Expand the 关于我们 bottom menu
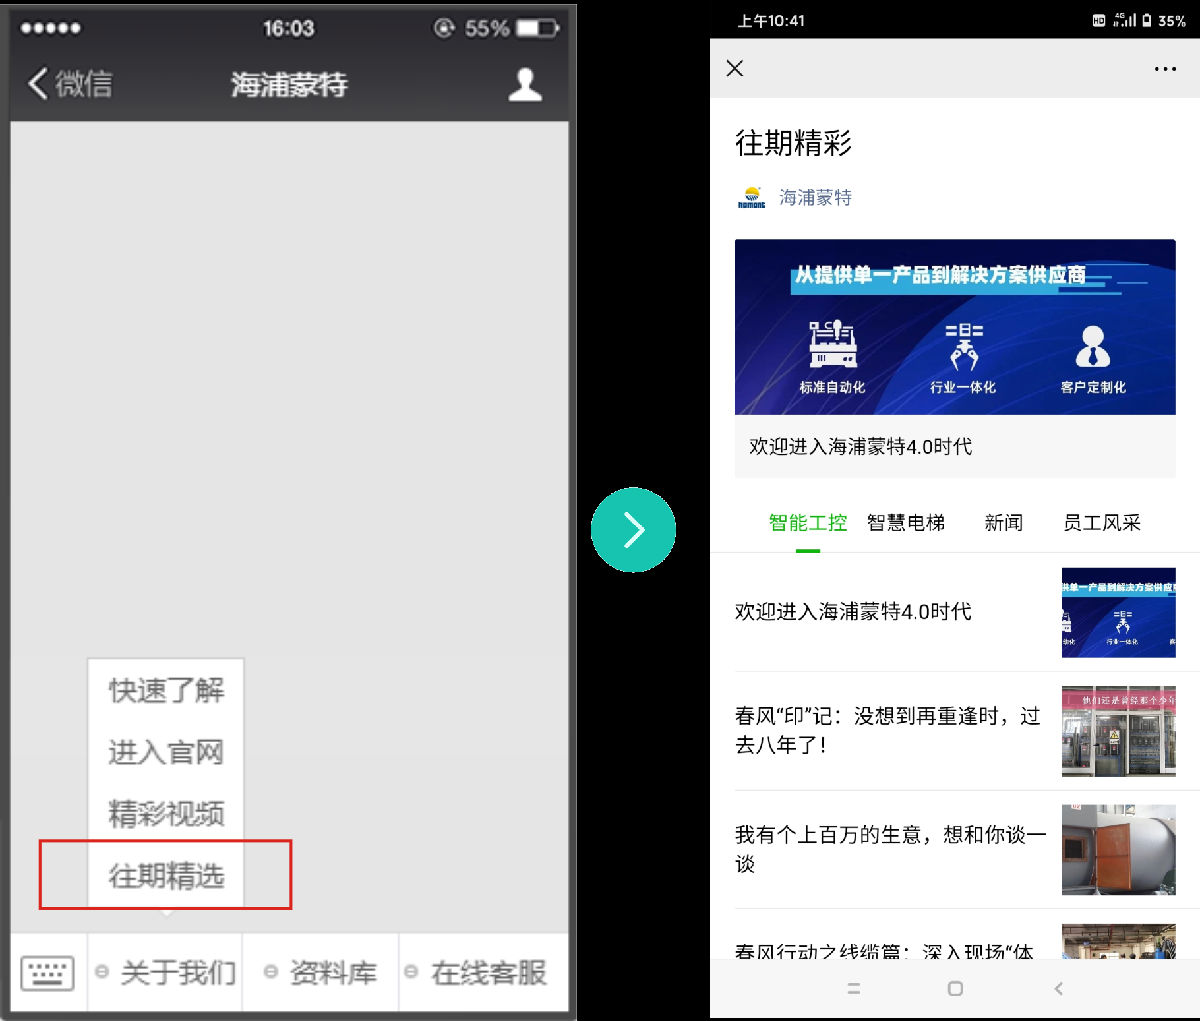1200x1021 pixels. tap(167, 972)
